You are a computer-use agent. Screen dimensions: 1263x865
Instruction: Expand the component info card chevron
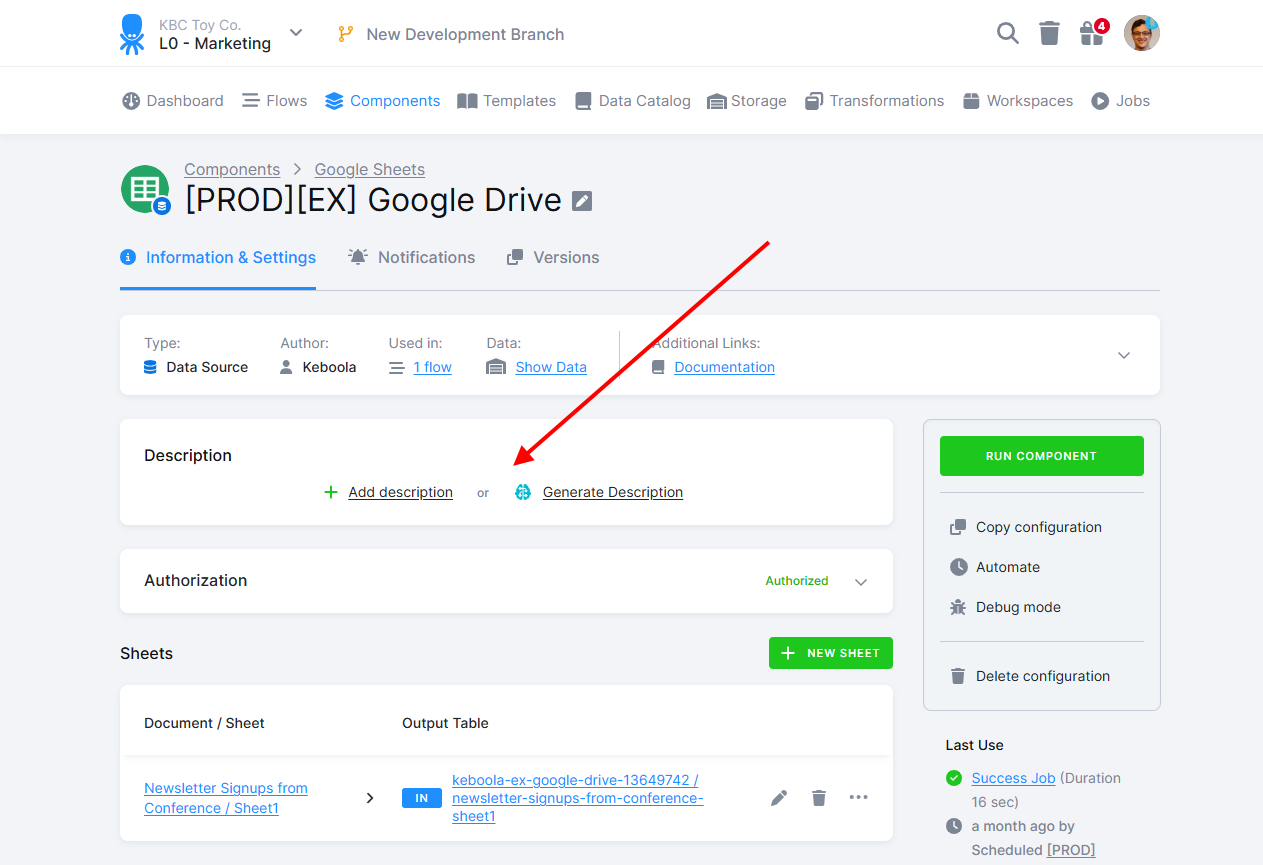[1124, 356]
